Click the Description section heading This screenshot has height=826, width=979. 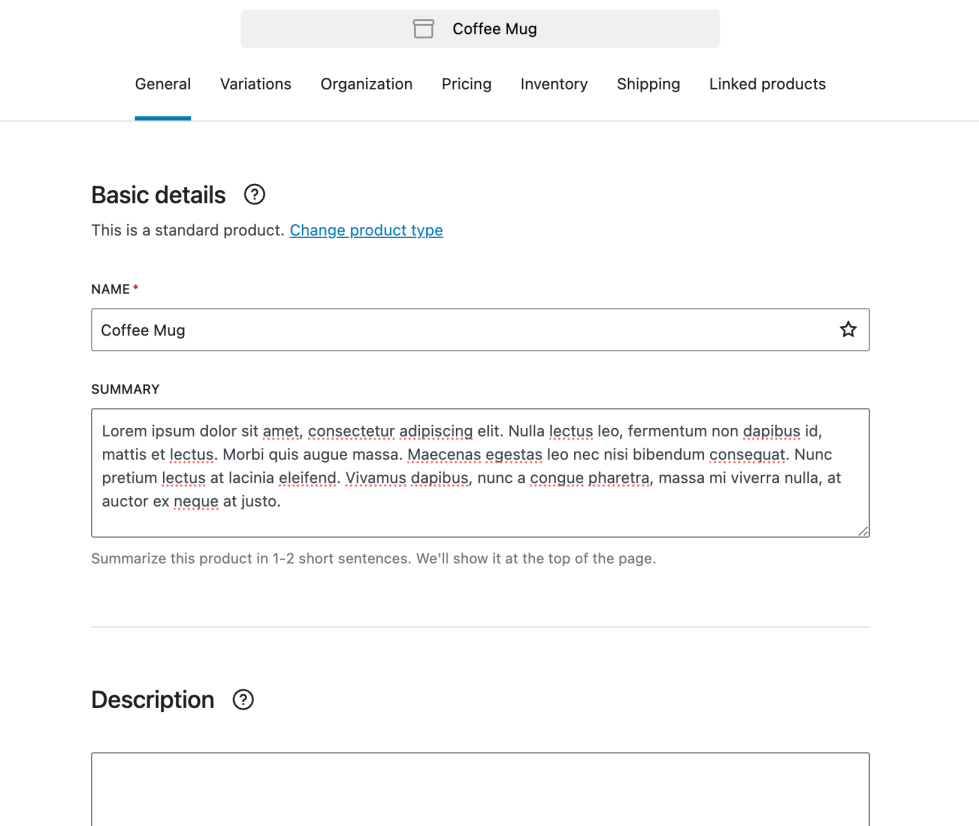click(153, 700)
